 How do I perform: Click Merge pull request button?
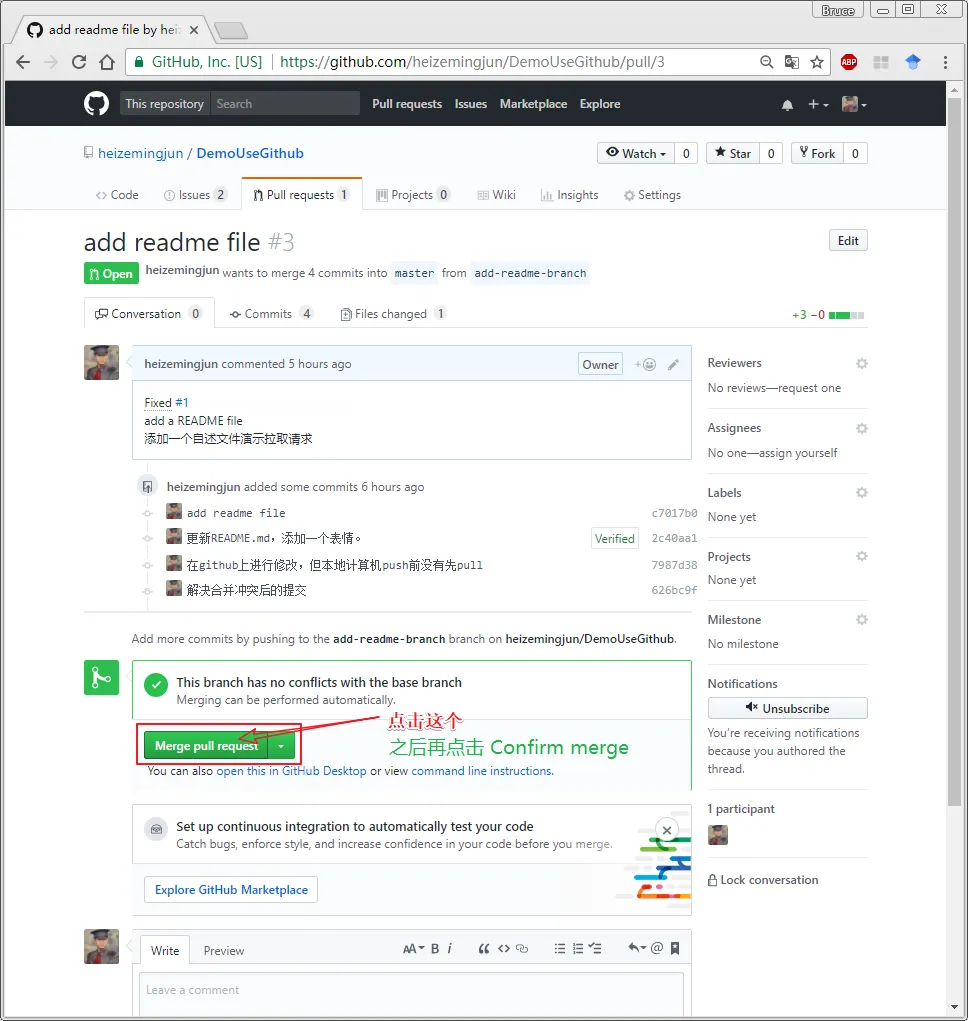206,746
